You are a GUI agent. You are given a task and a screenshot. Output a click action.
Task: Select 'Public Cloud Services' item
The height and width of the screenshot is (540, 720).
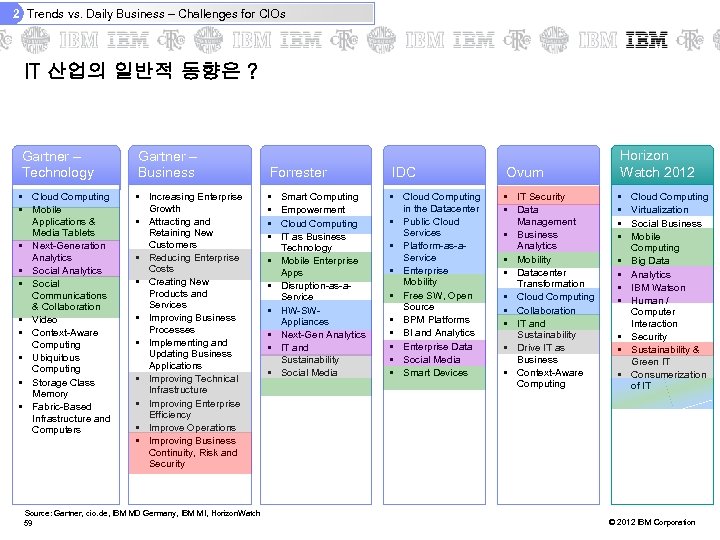click(x=431, y=227)
